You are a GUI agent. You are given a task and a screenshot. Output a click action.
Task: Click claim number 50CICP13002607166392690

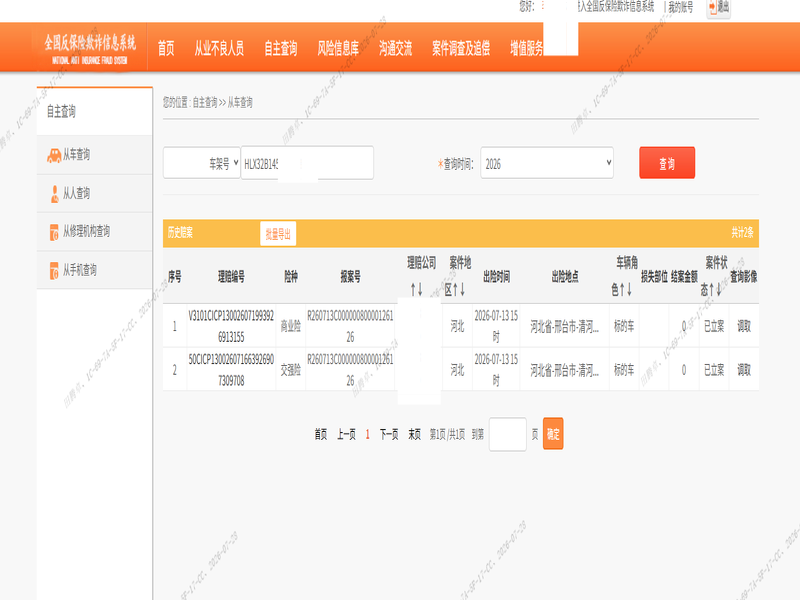tap(231, 370)
